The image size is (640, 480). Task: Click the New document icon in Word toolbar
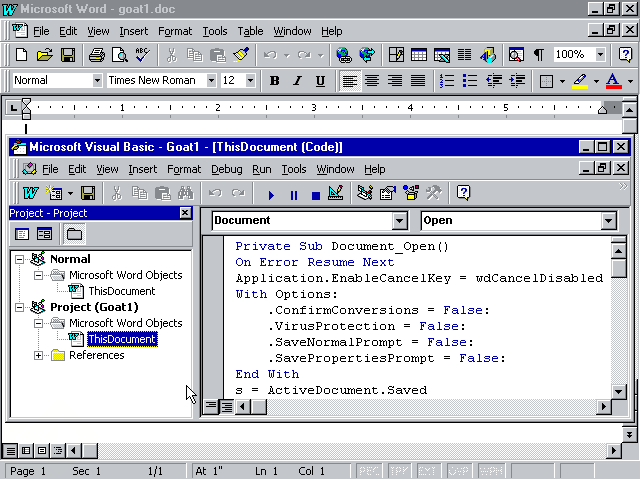21,55
